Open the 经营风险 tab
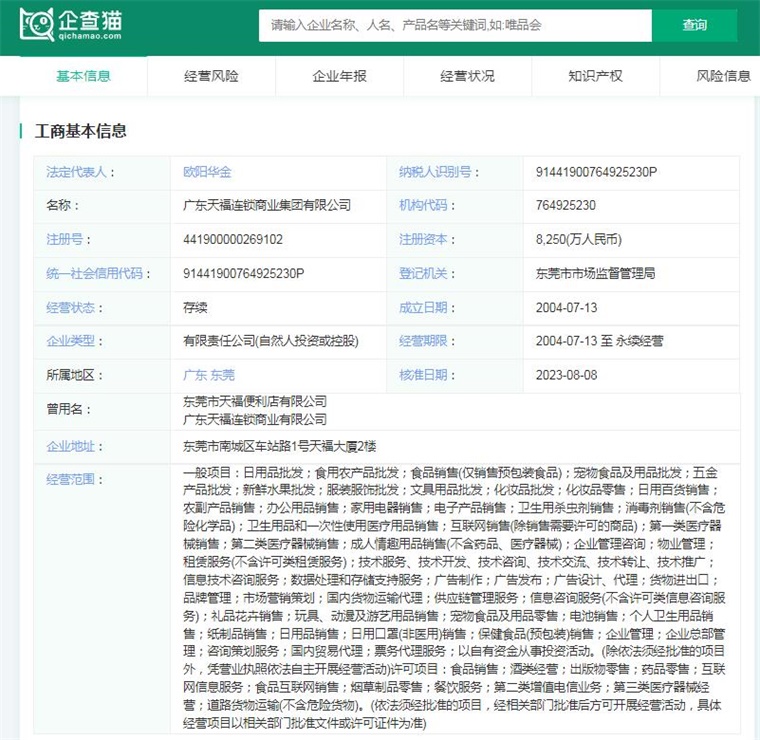The width and height of the screenshot is (760, 740). point(211,76)
